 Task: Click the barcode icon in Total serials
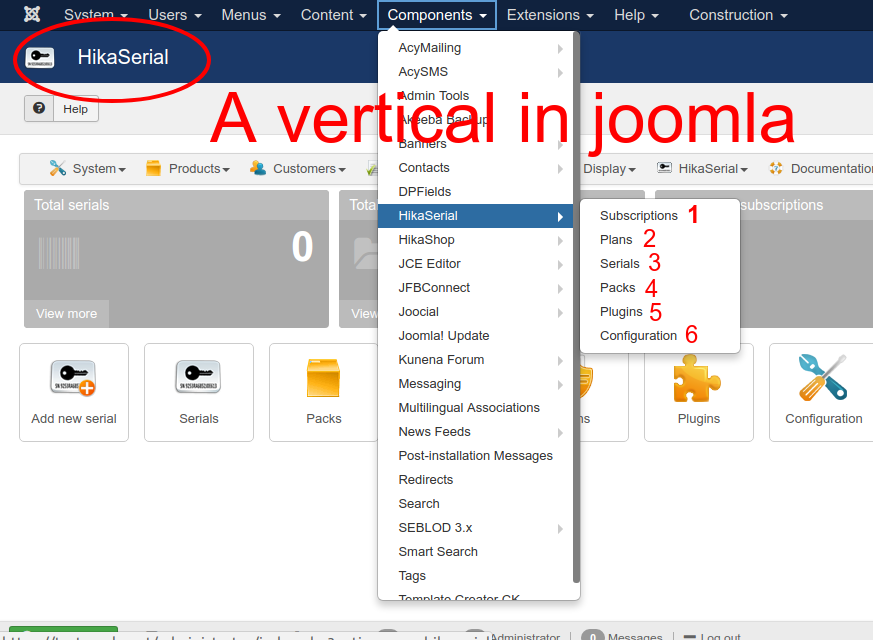59,253
